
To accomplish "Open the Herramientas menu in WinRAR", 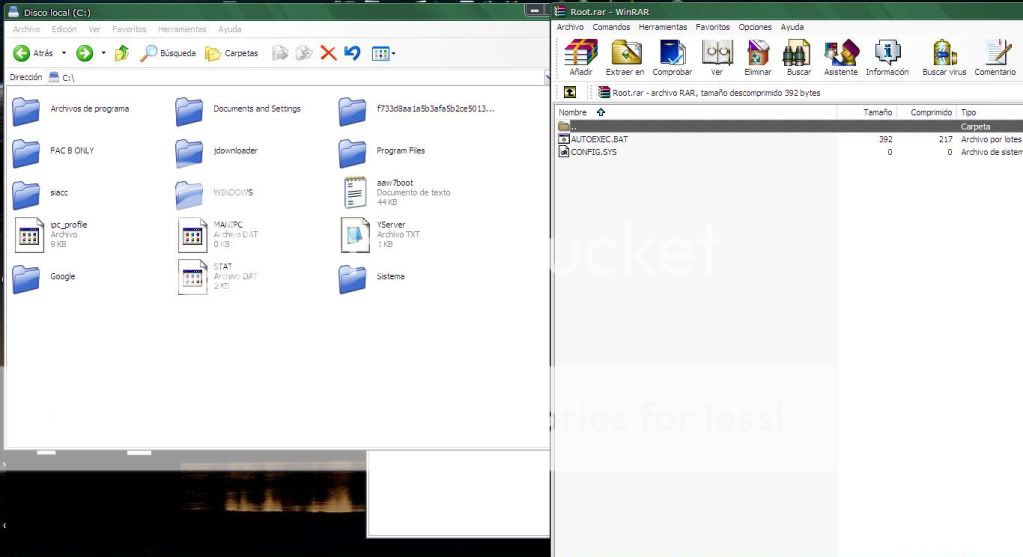I will coord(663,27).
